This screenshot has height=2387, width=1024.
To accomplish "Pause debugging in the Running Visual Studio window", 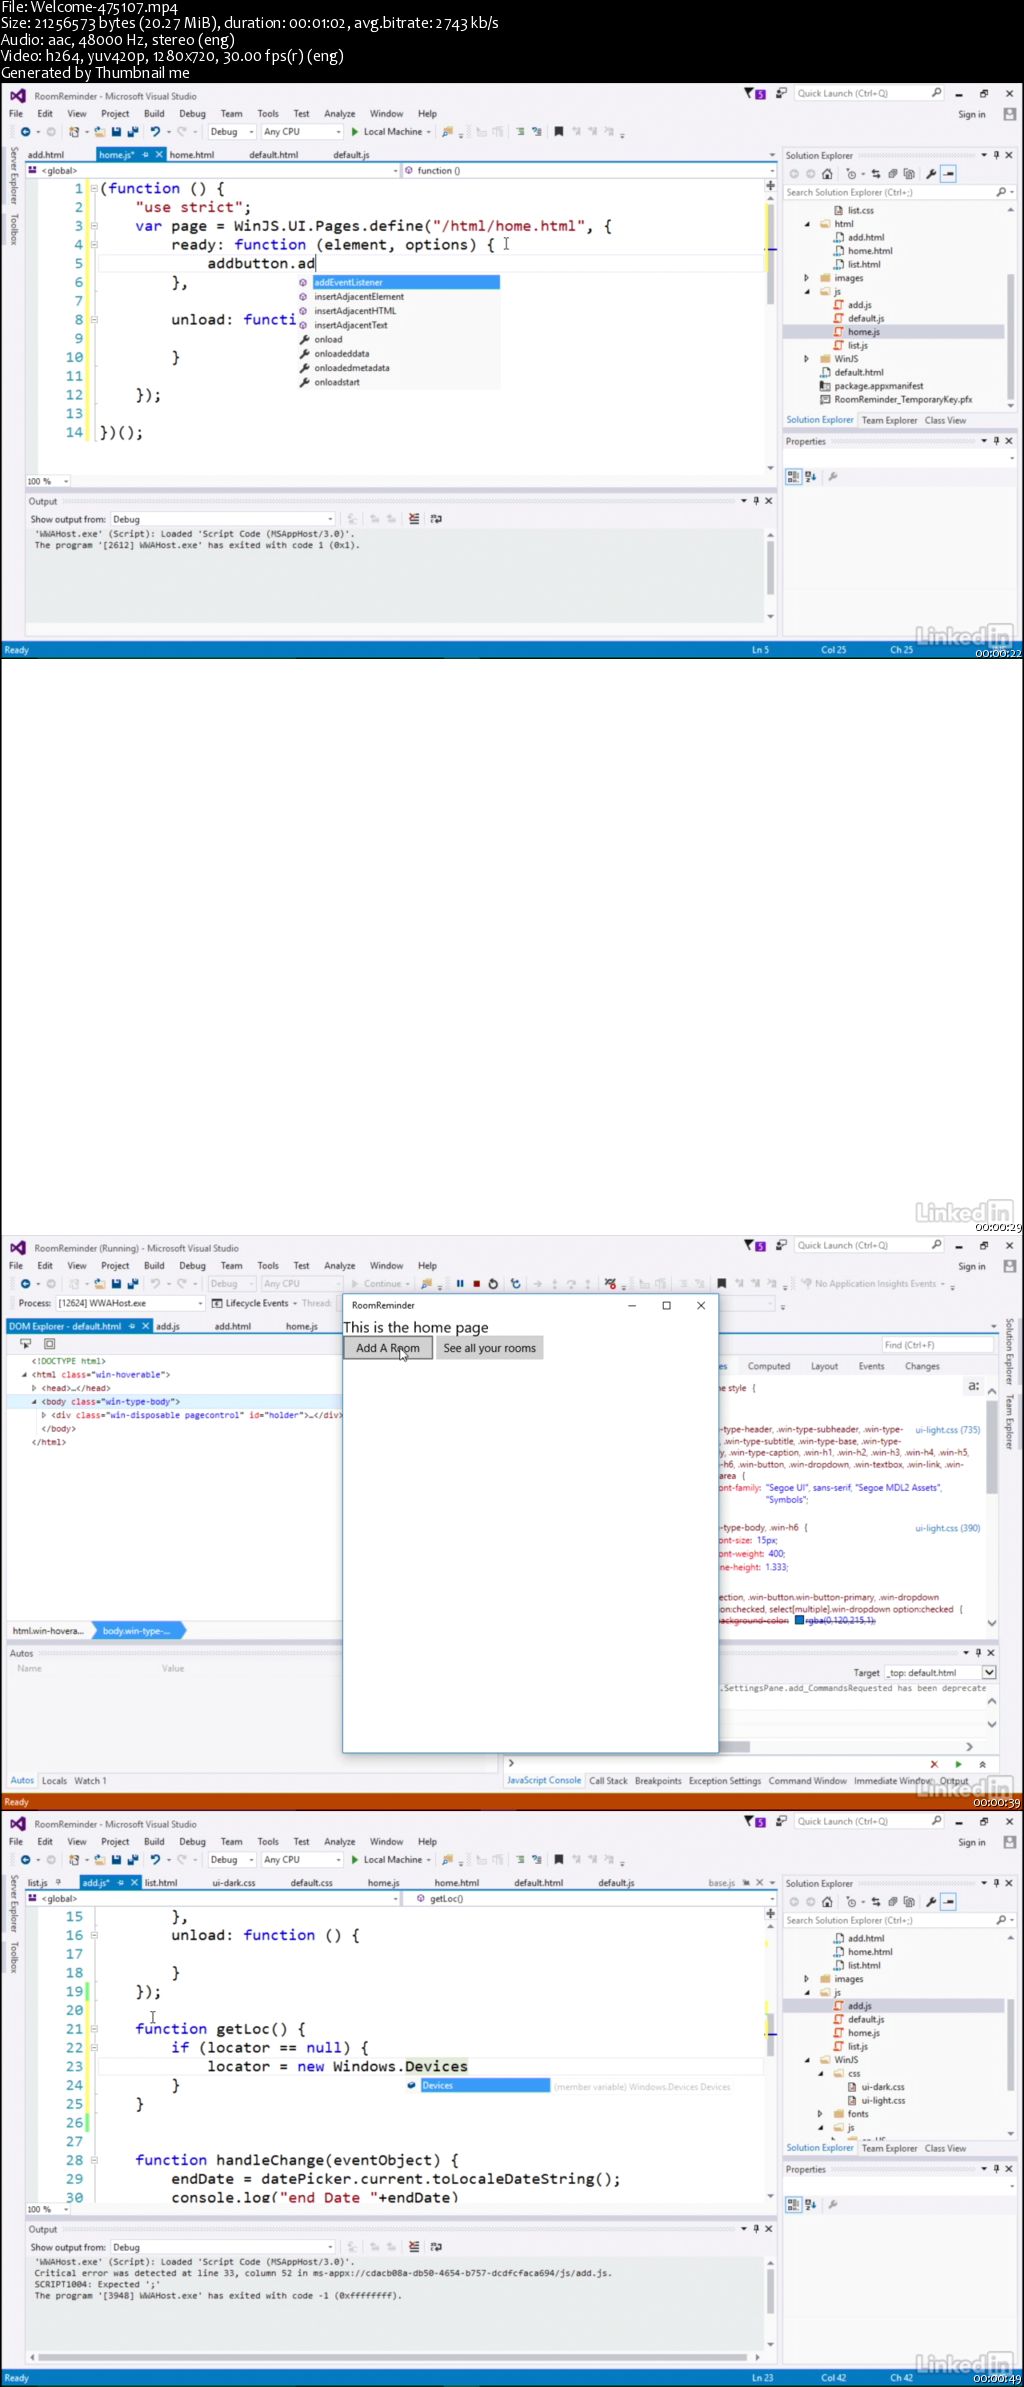I will [460, 1283].
